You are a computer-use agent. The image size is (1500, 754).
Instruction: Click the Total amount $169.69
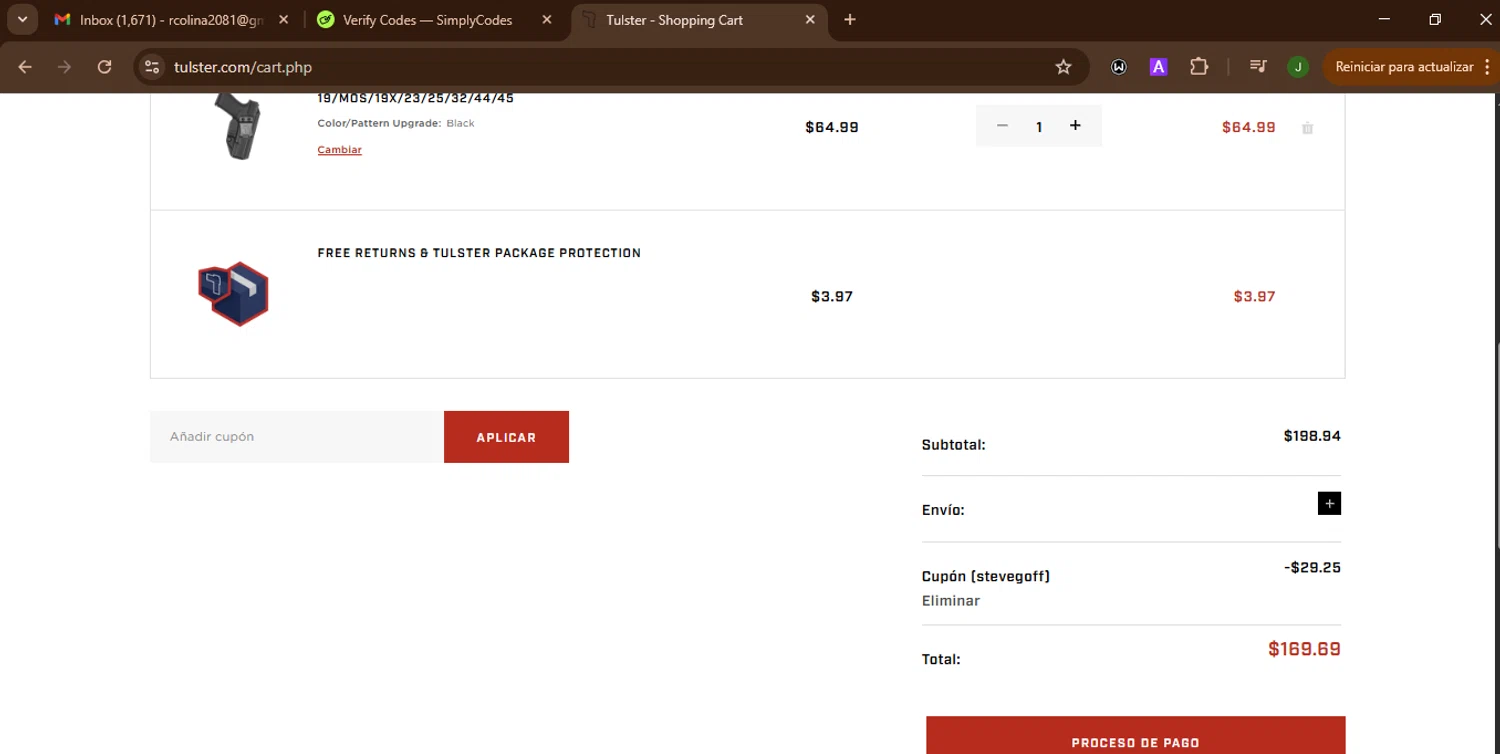[x=1304, y=649]
